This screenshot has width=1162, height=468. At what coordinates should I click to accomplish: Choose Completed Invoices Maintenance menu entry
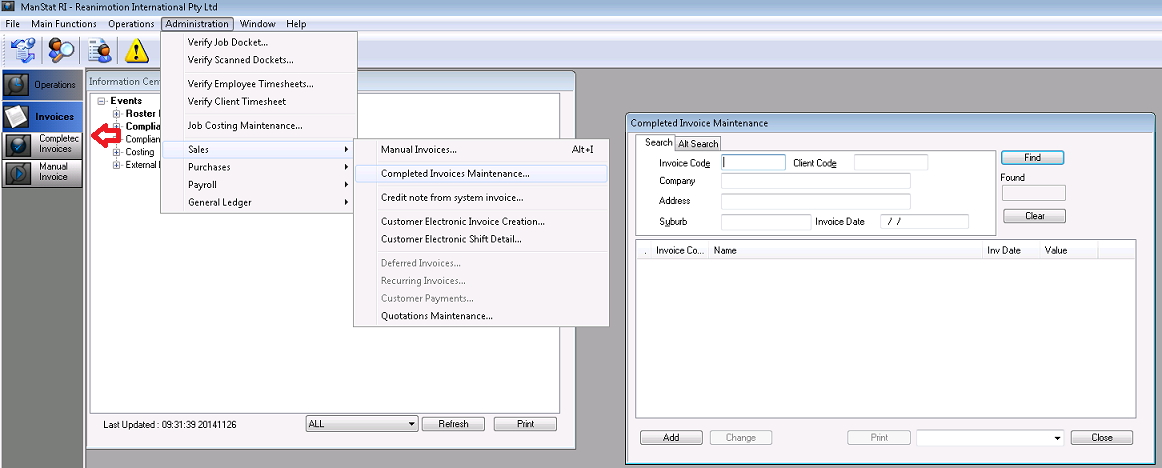[455, 174]
